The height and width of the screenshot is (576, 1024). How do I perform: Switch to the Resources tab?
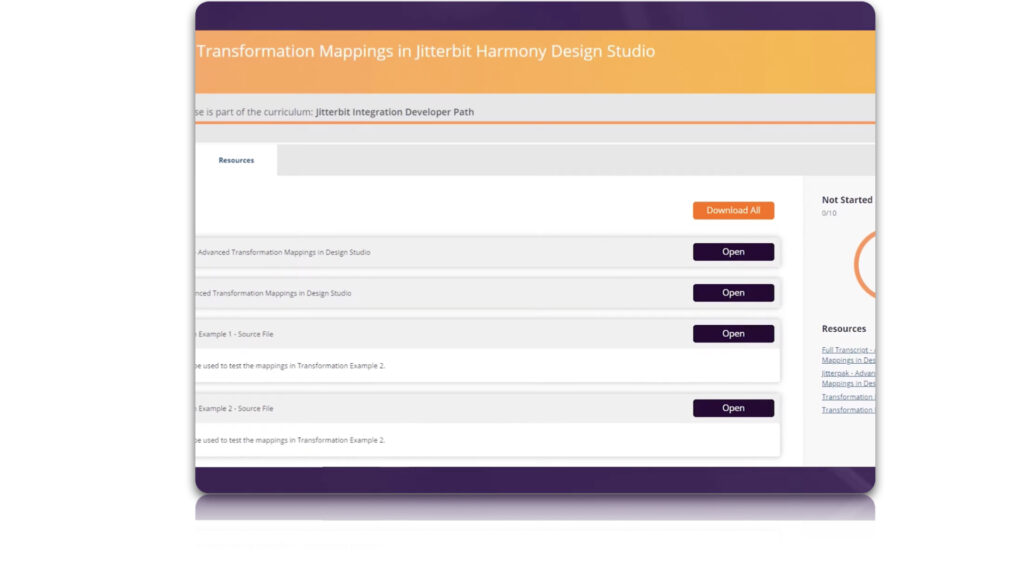click(236, 160)
